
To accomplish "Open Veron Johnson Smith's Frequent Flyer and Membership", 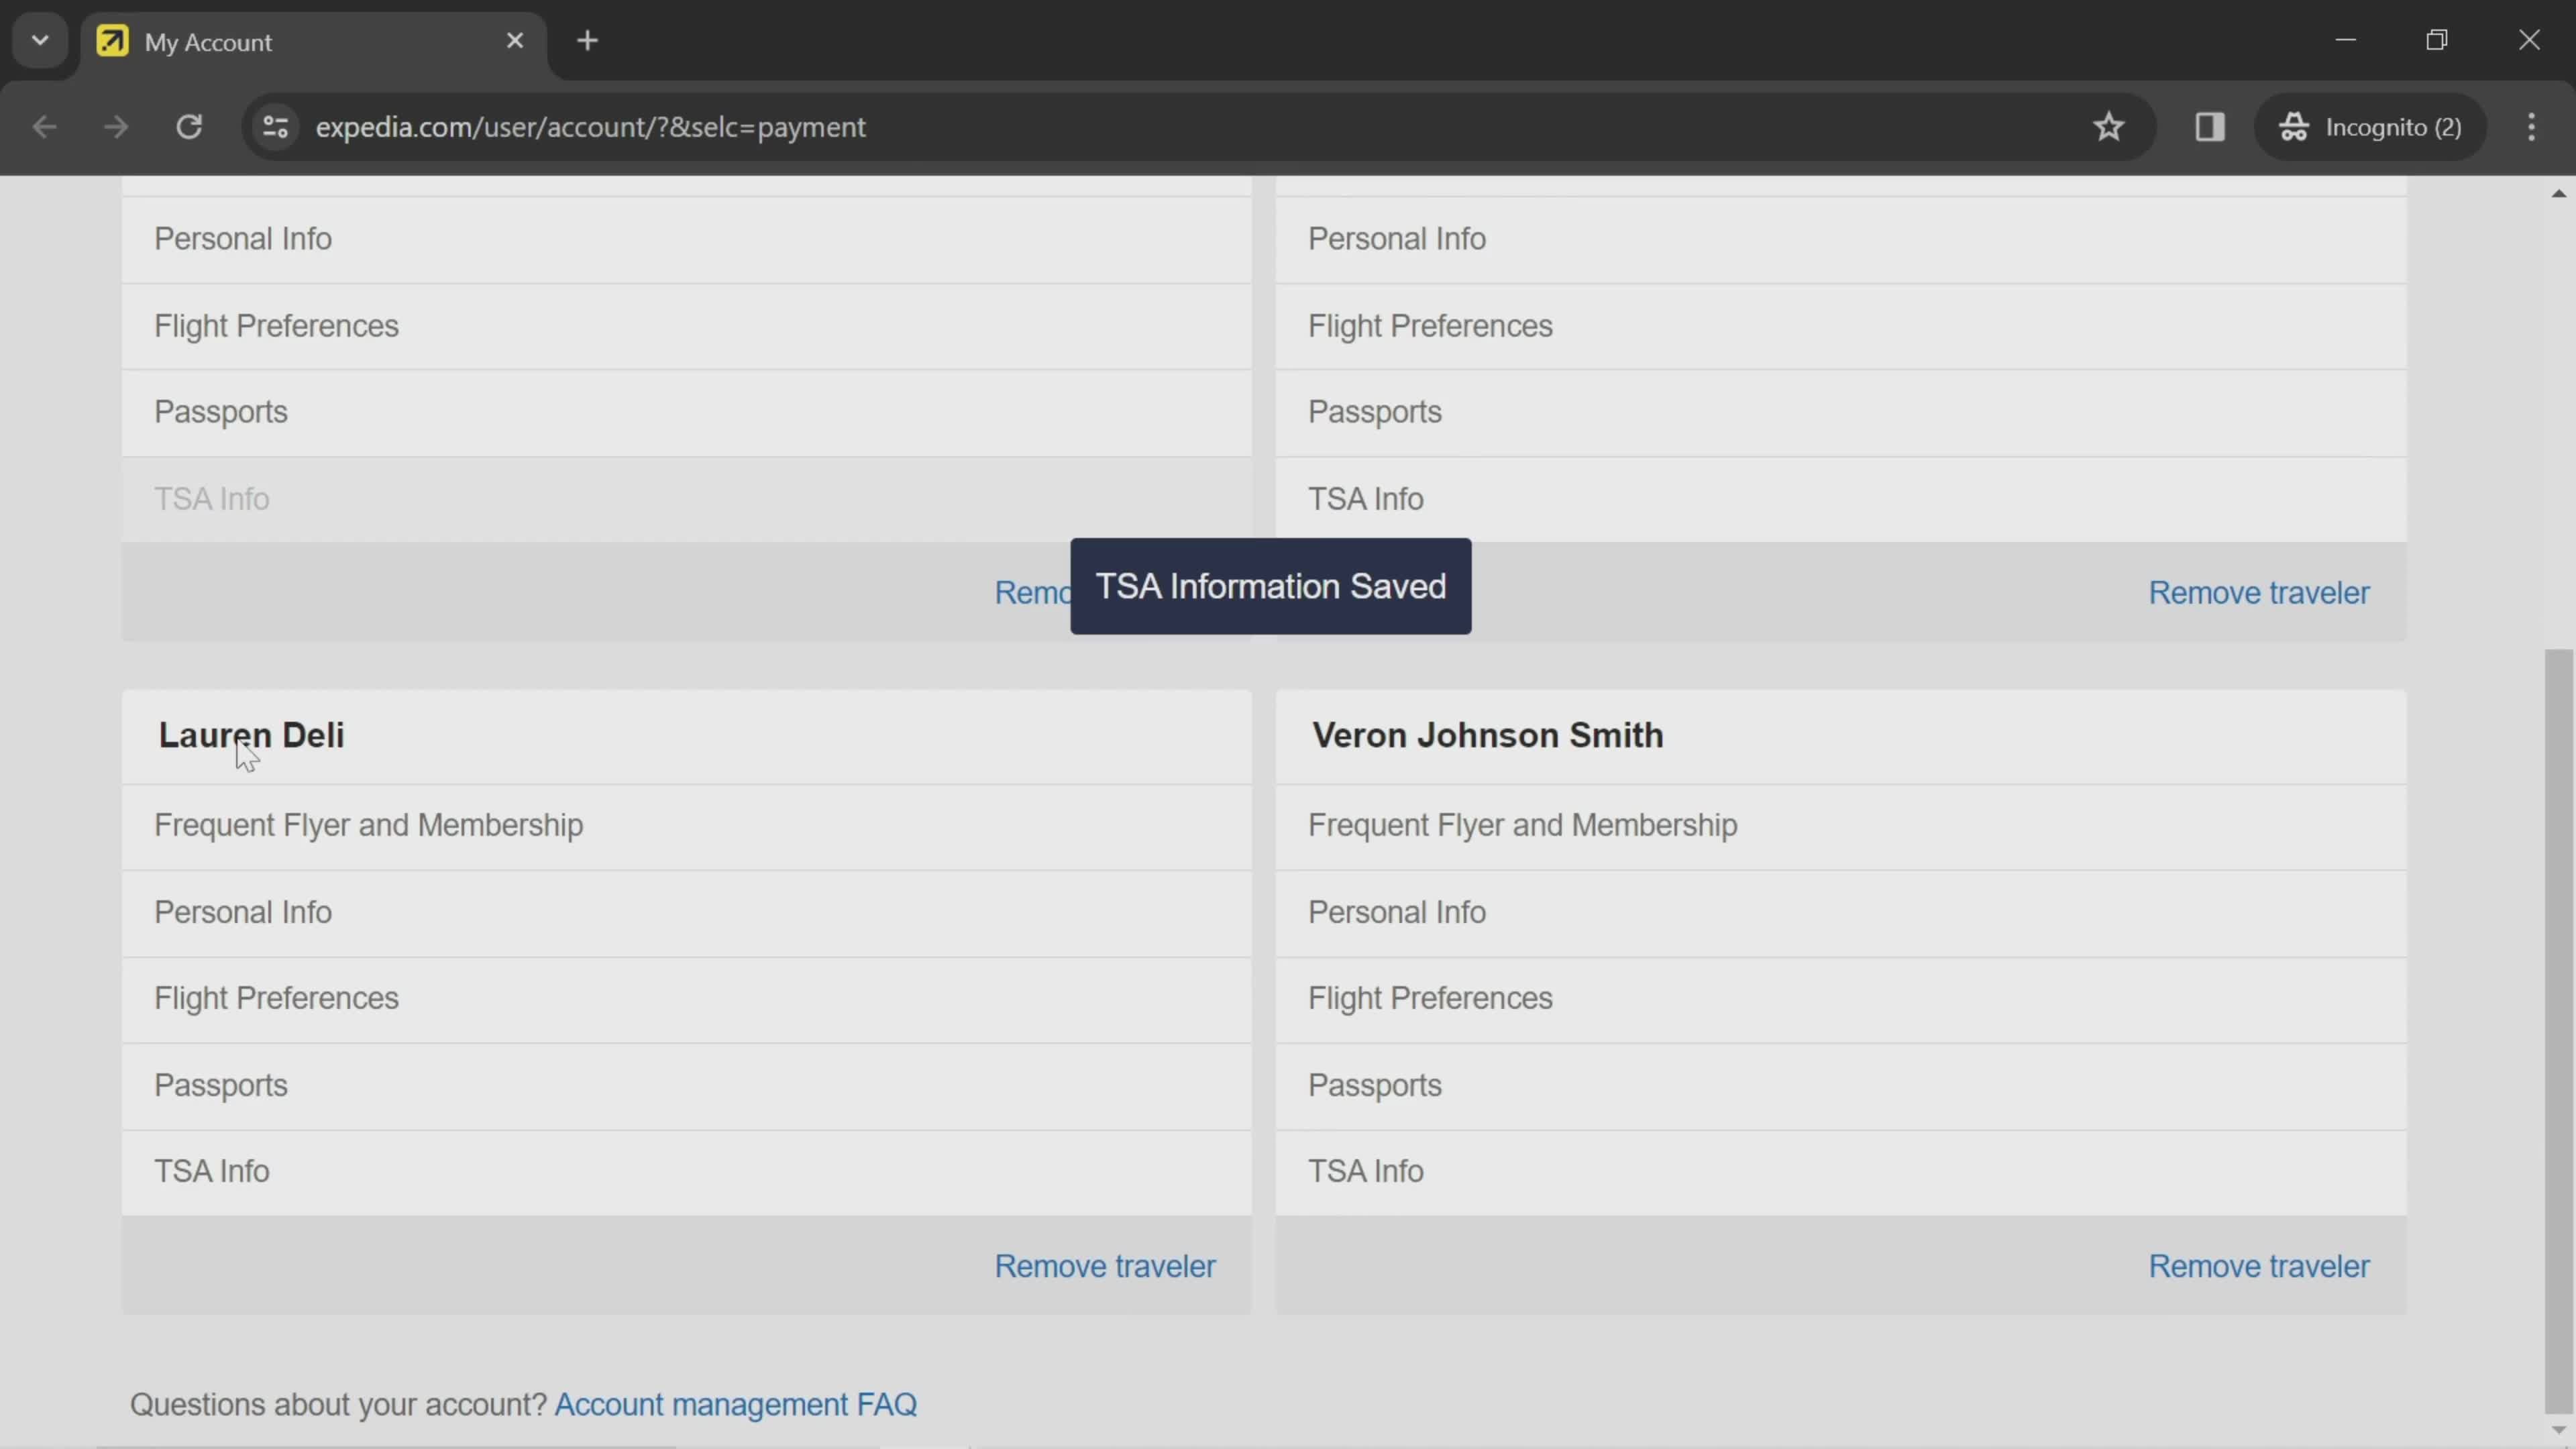I will point(1841,826).
